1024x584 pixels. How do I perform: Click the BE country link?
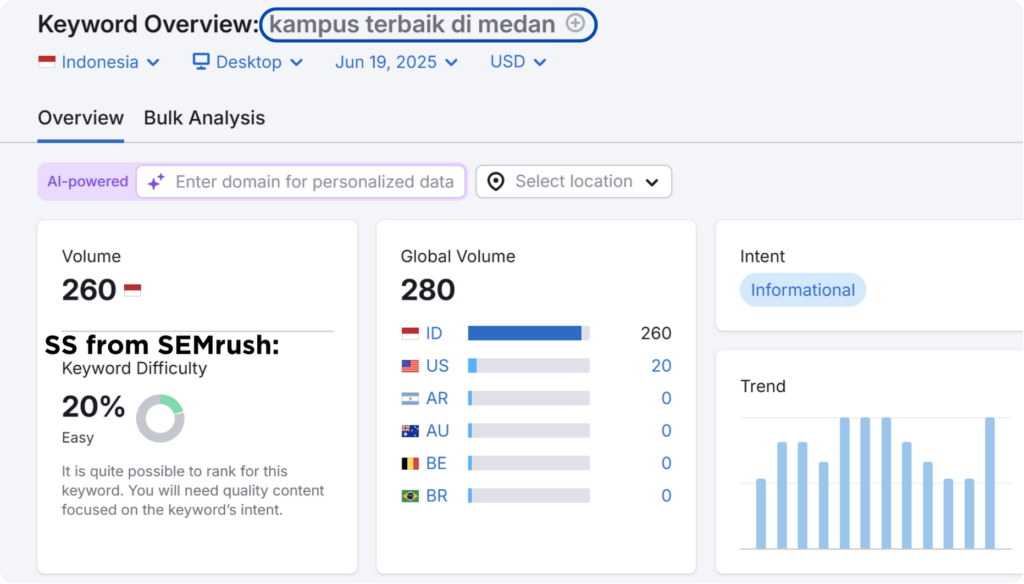pyautogui.click(x=436, y=463)
